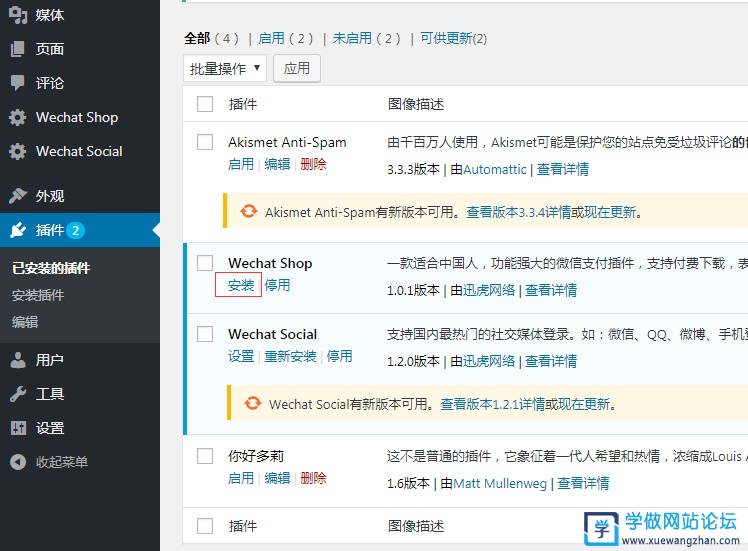
Task: Collapse the sidebar with 收起菜单
Action: pos(50,462)
